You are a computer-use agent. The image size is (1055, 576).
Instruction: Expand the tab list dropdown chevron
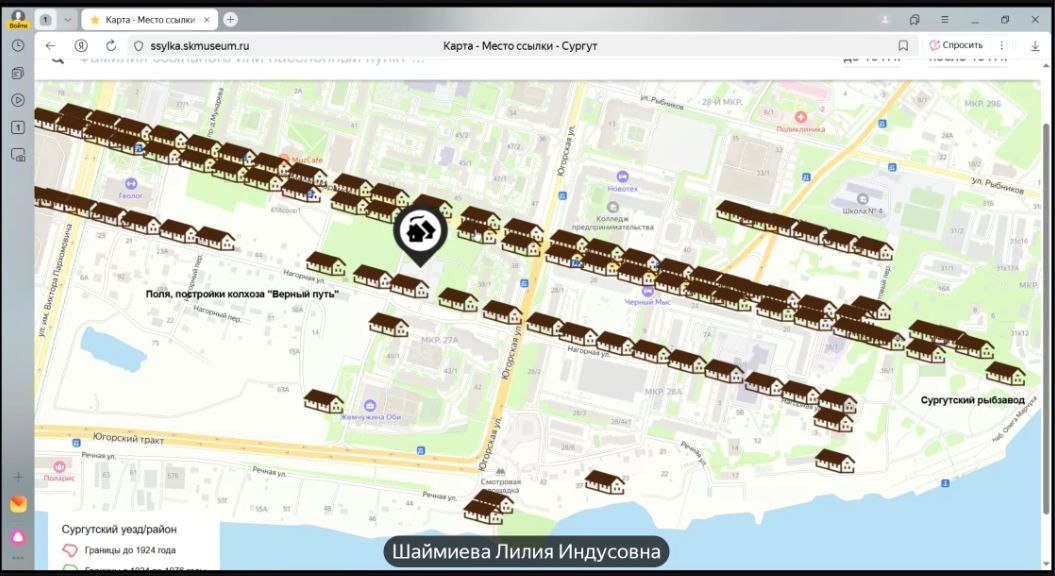coord(67,19)
